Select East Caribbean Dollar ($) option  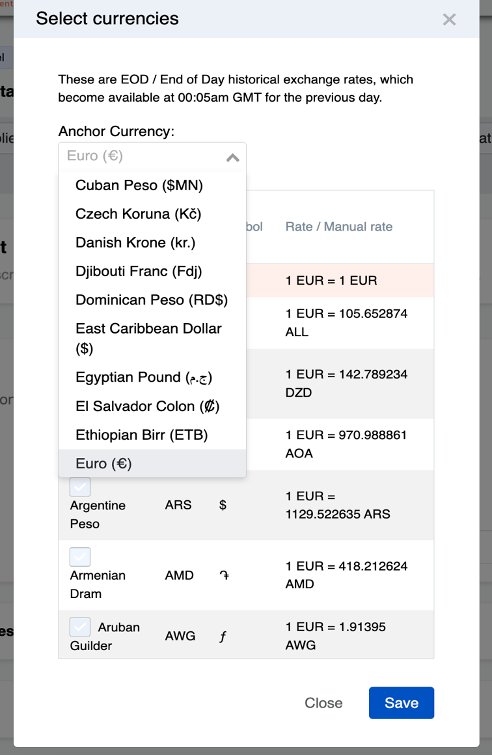tap(152, 338)
